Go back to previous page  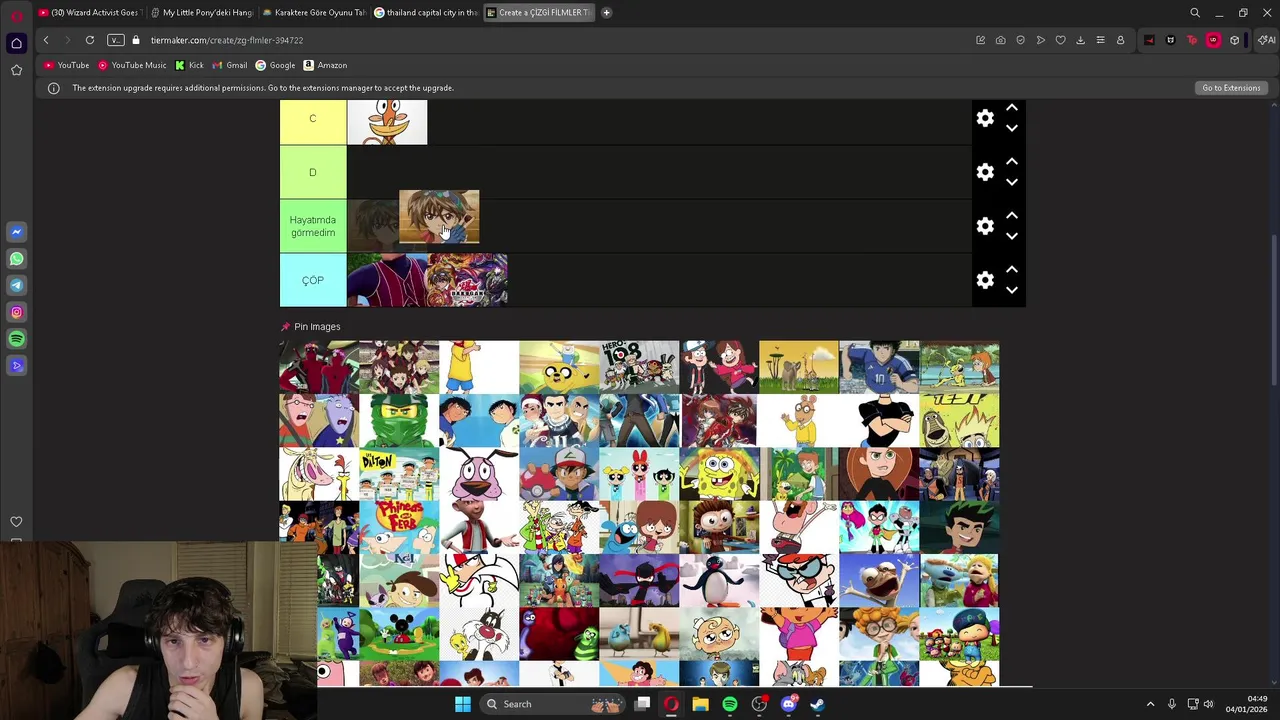46,40
